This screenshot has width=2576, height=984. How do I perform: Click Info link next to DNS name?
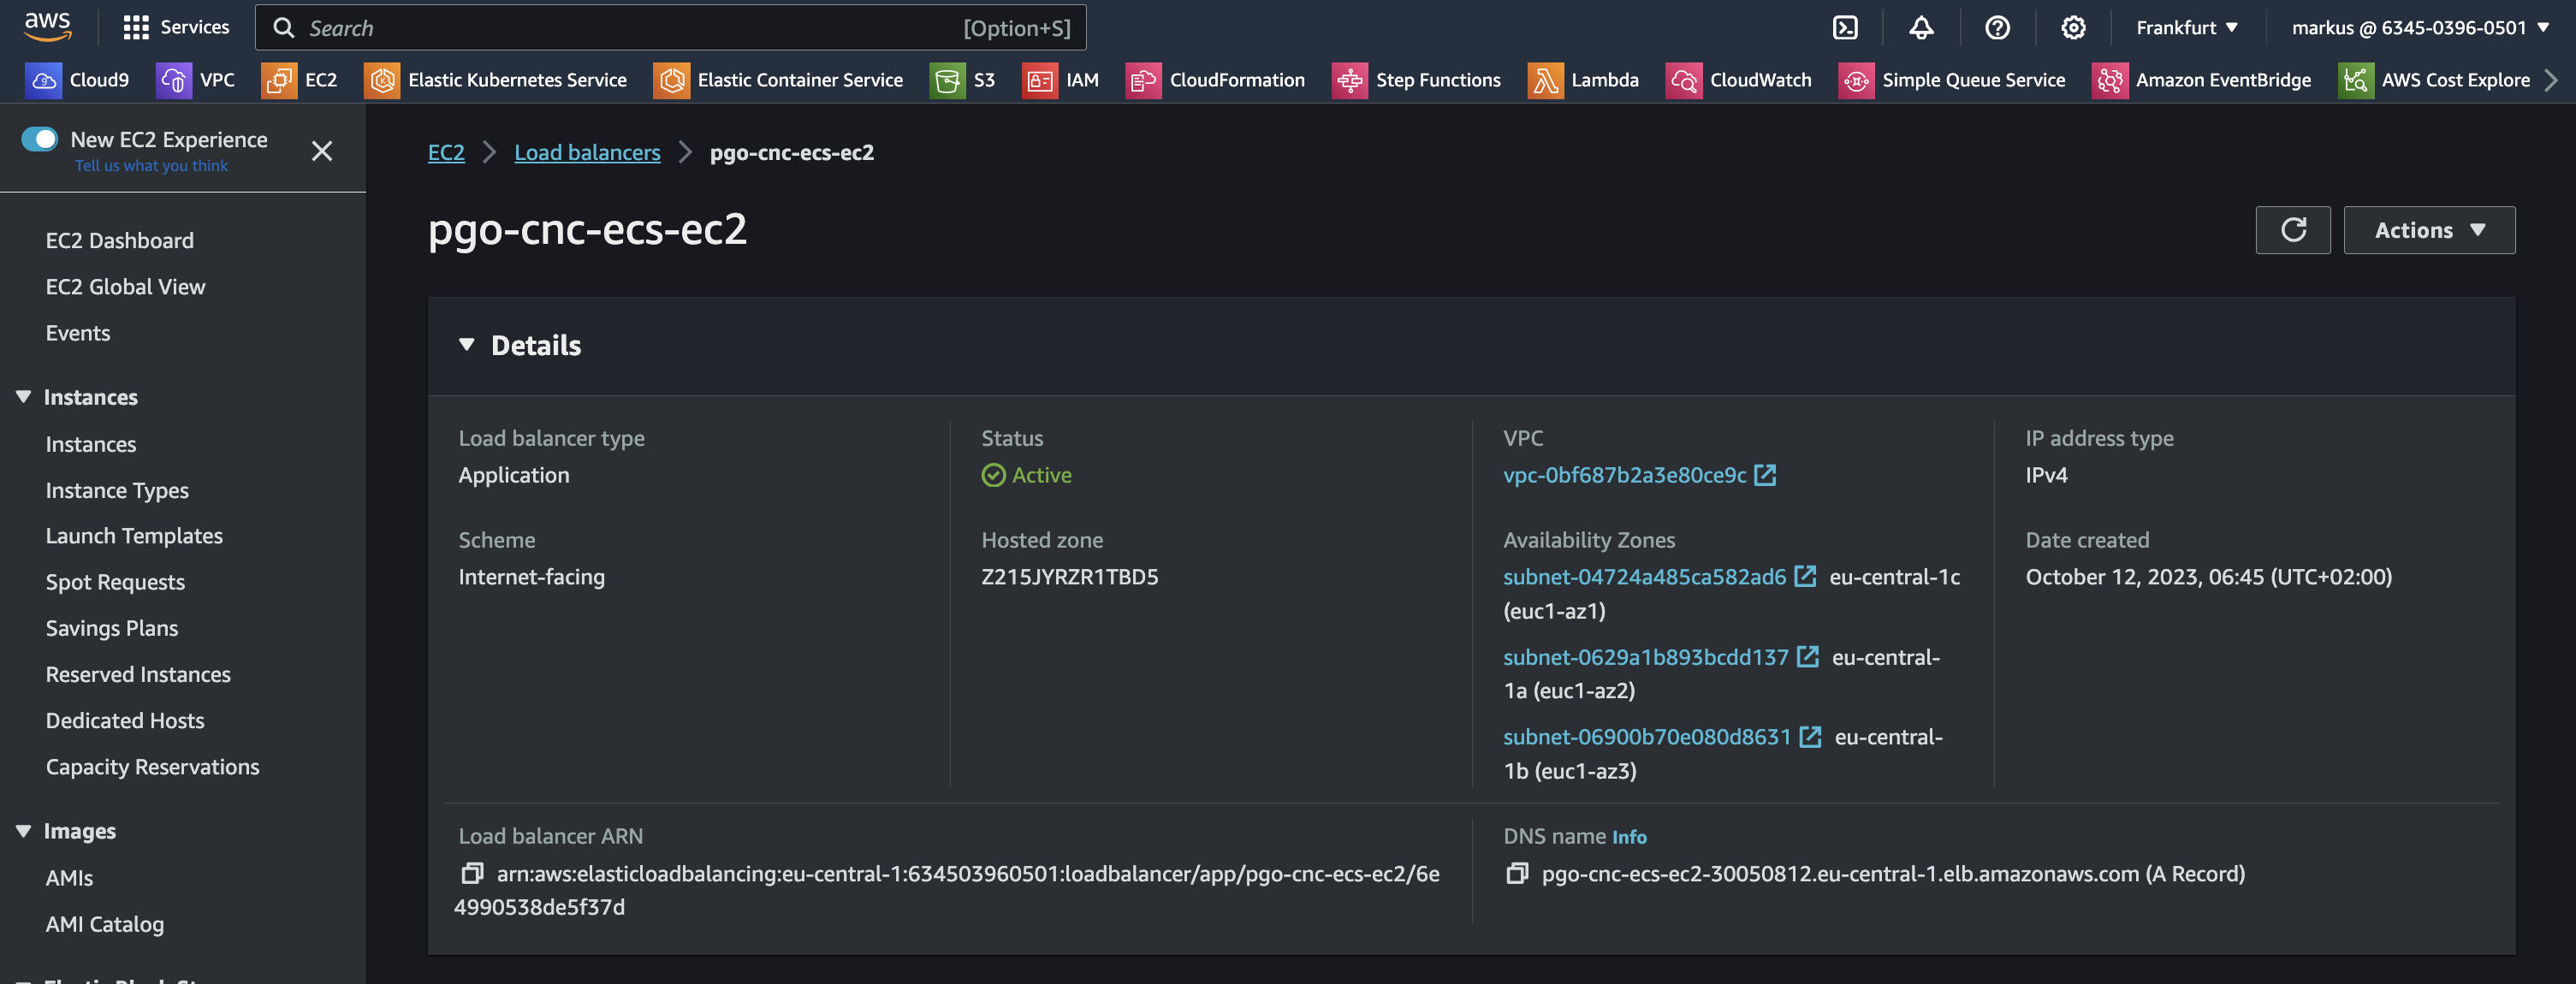point(1629,837)
